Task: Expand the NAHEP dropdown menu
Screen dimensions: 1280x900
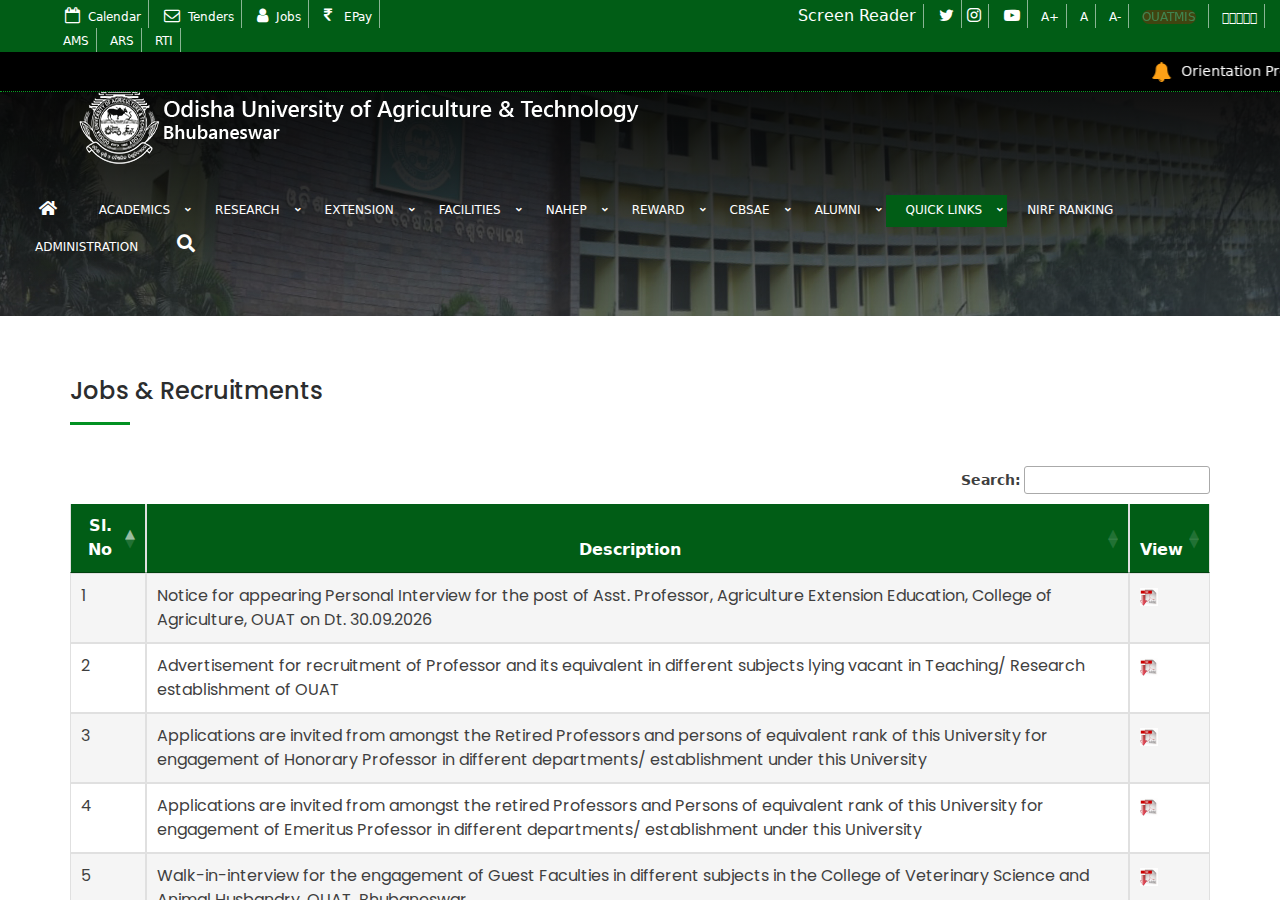Action: coord(575,210)
